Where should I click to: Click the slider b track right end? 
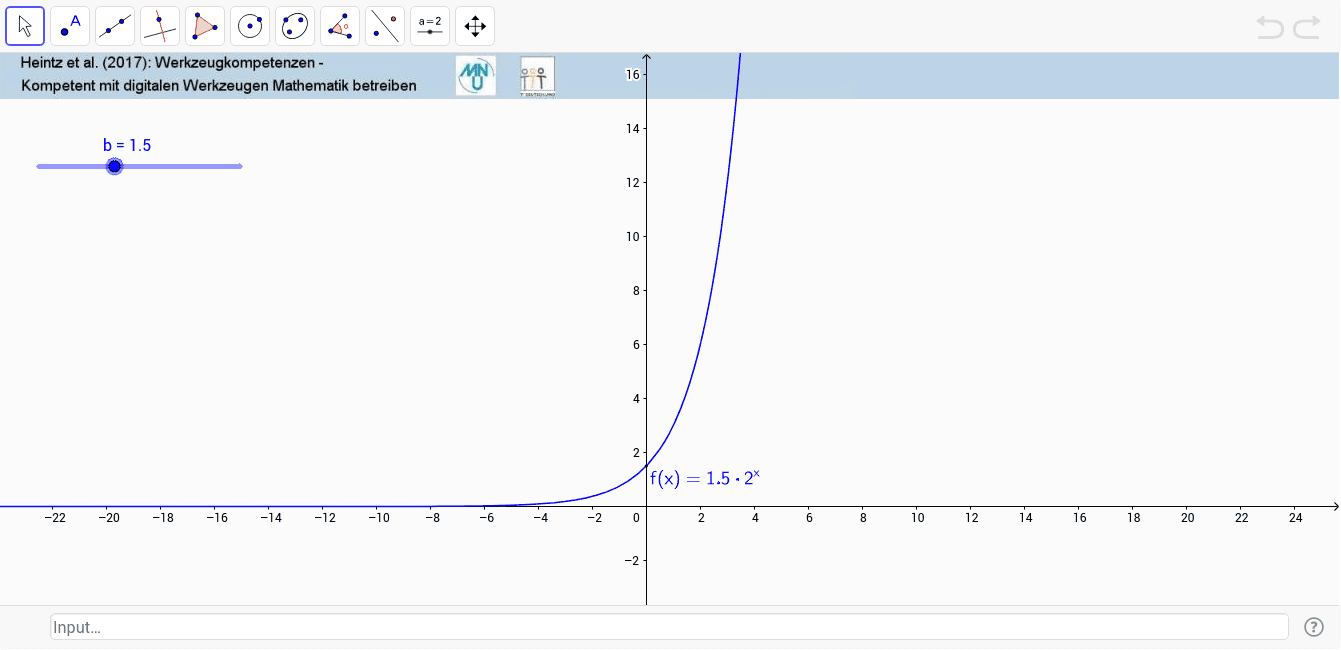click(240, 166)
